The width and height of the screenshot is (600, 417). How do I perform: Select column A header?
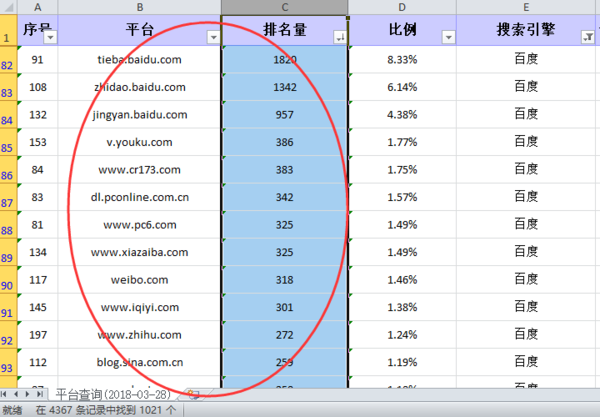38,7
